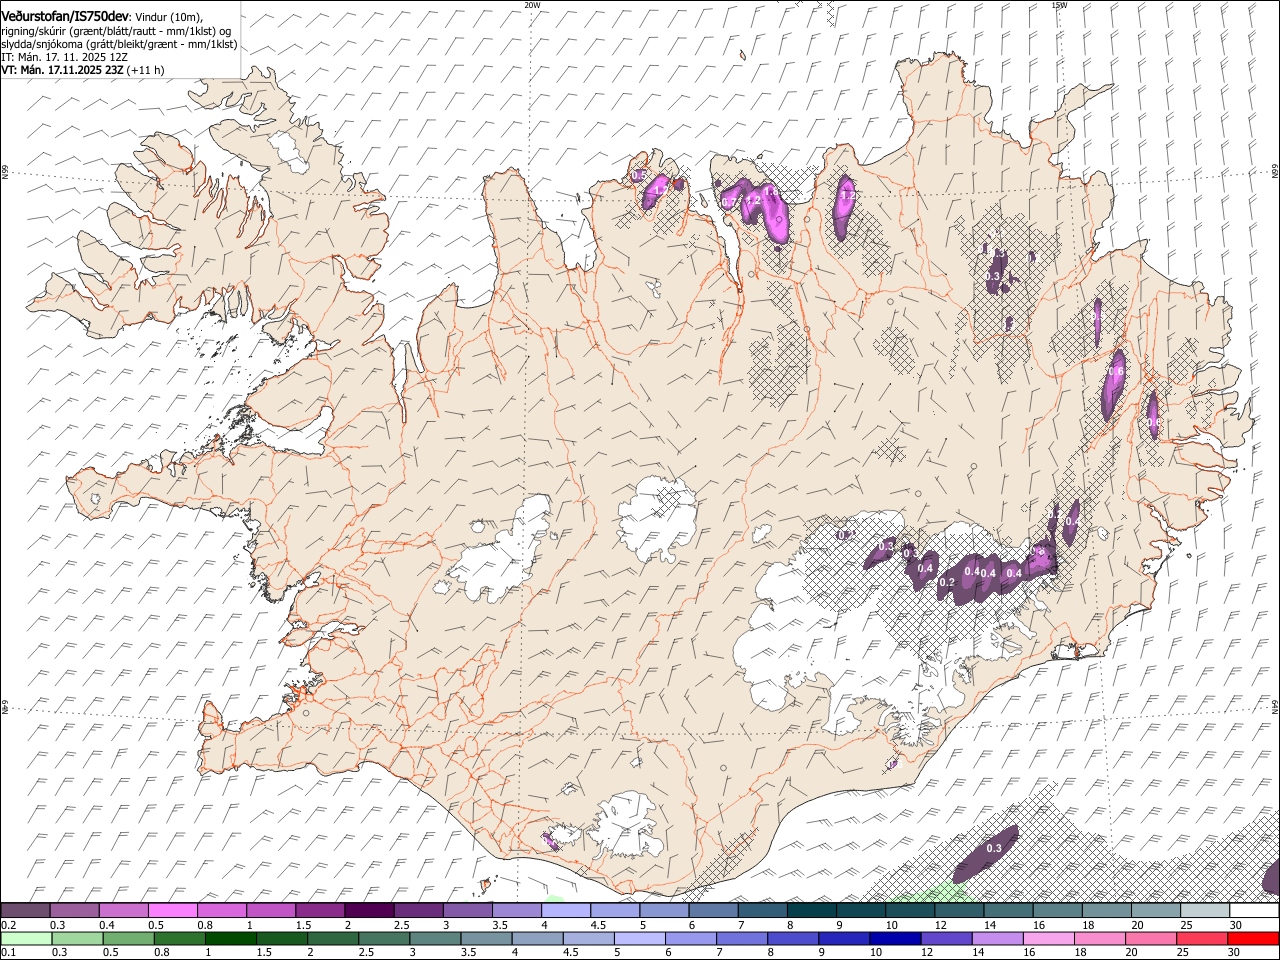Pick the violet 12 swatch in rain scale
1280x960 pixels.
[x=945, y=938]
